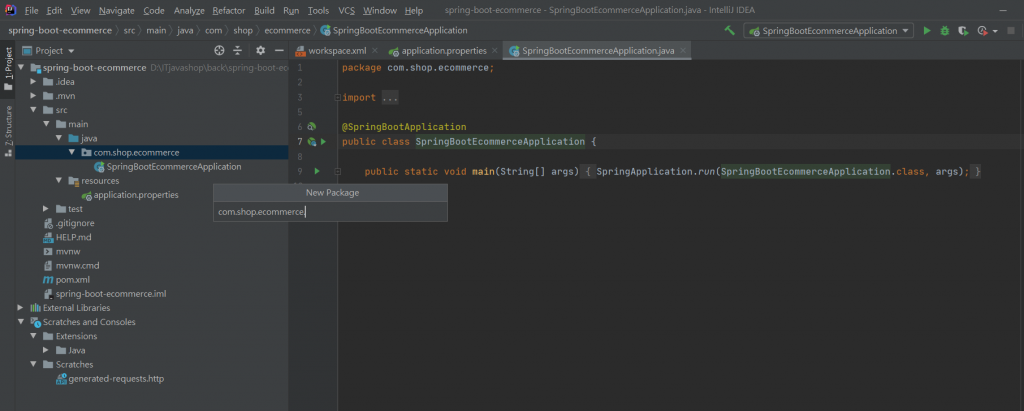Click the IntelliJ IDEA logo in title bar
The height and width of the screenshot is (411, 1024).
[10, 10]
